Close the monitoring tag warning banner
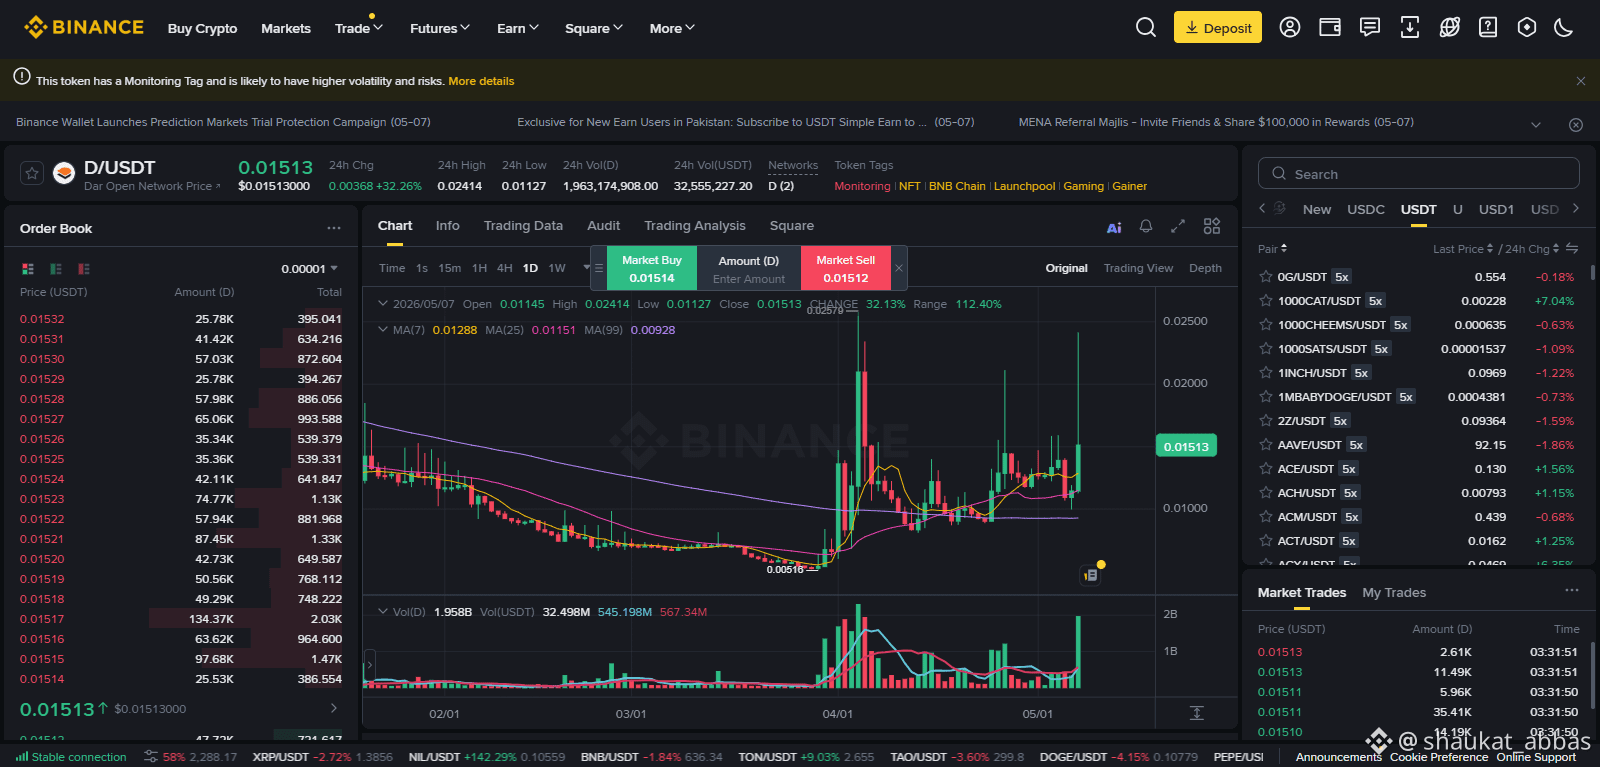Screen dimensions: 1600x767 pyautogui.click(x=1581, y=81)
